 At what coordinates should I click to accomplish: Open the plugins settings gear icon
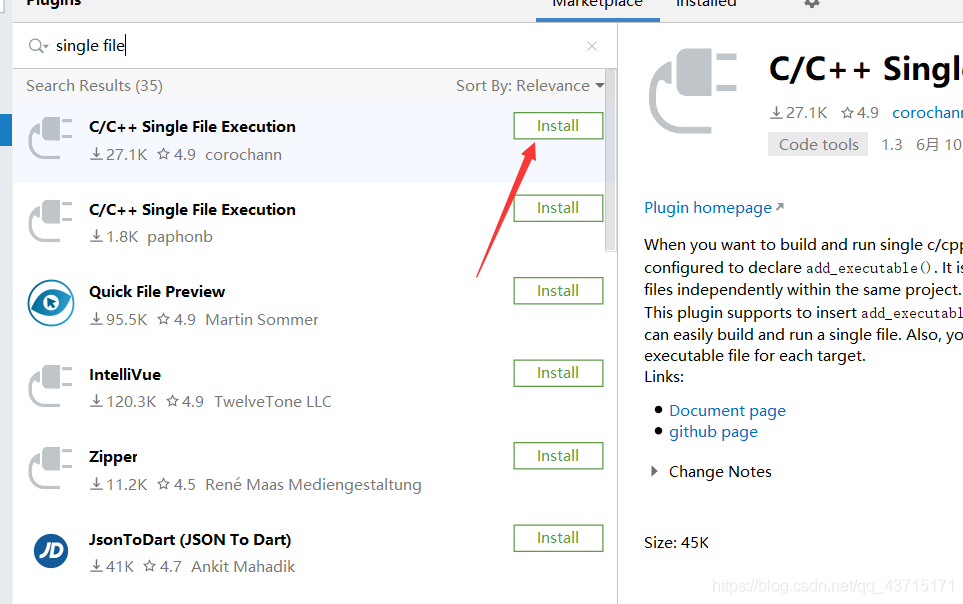812,4
